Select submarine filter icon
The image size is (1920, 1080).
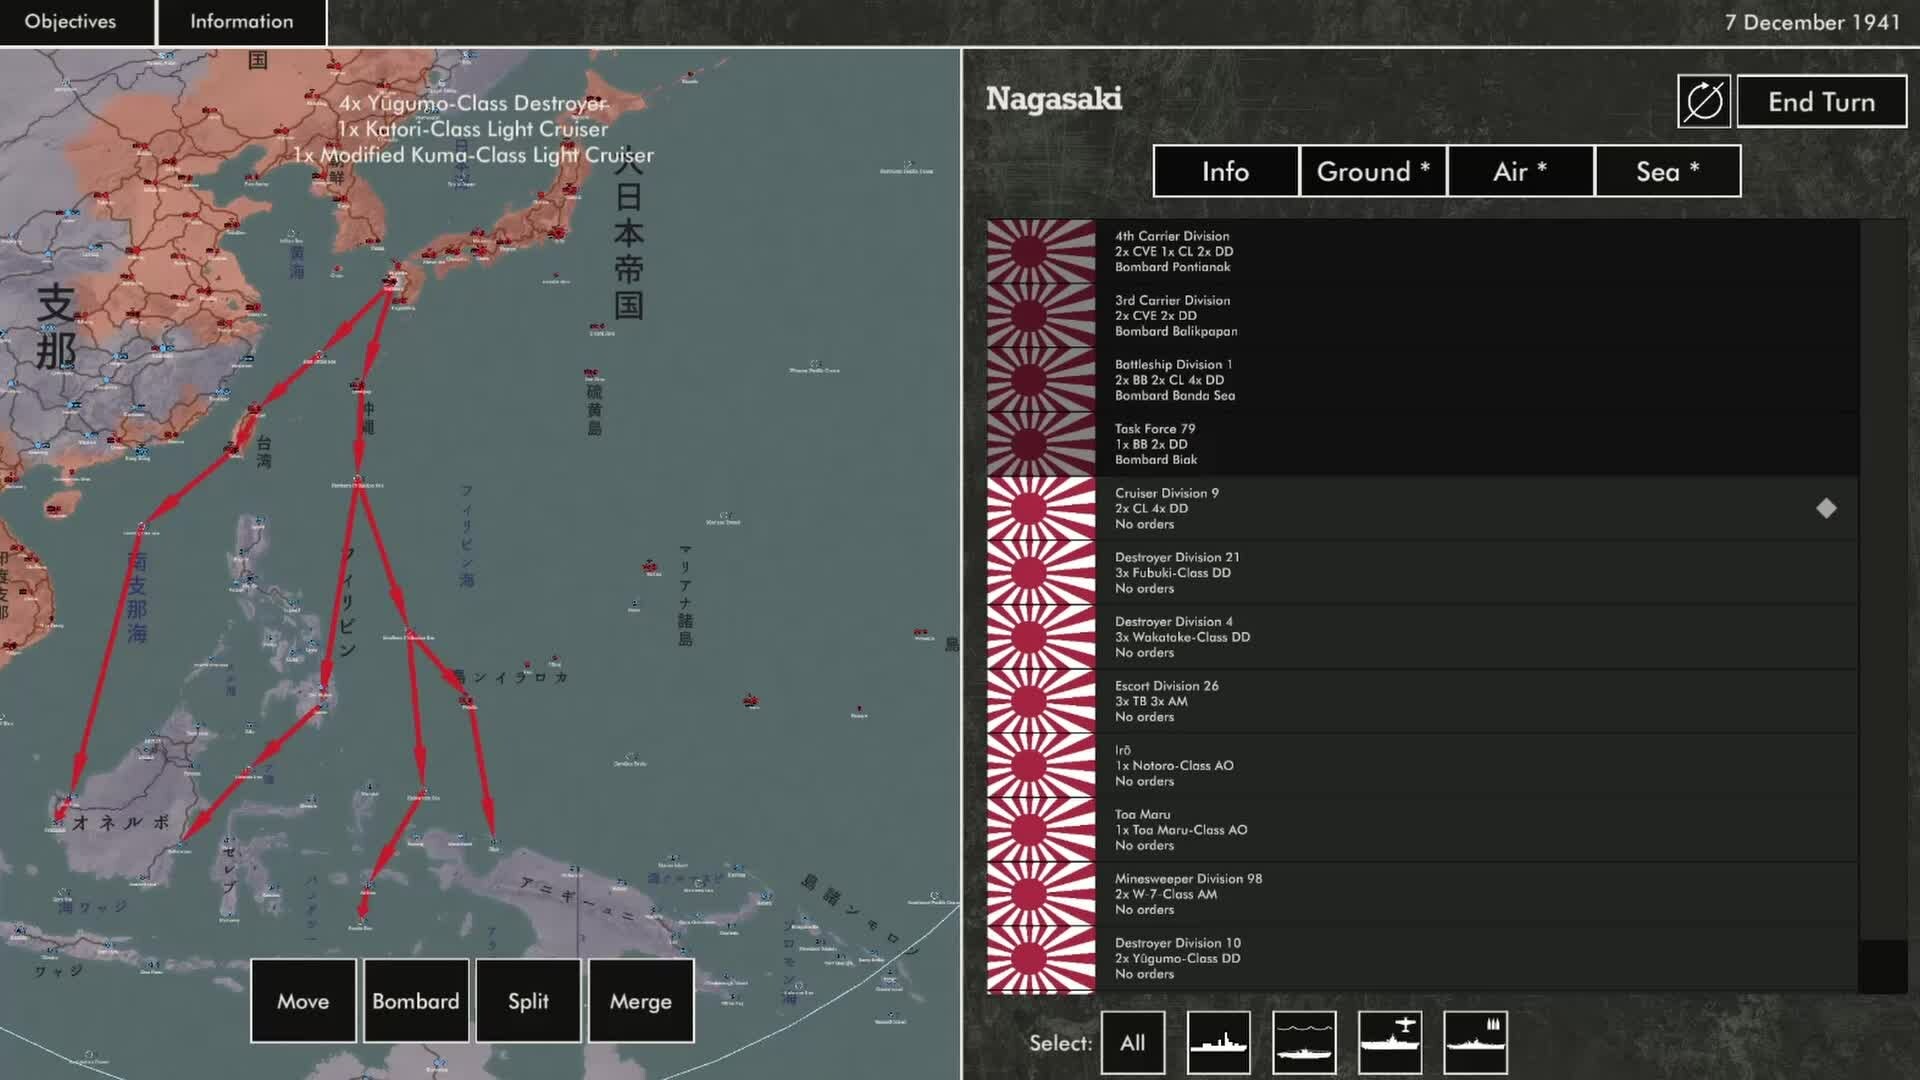pyautogui.click(x=1304, y=1042)
